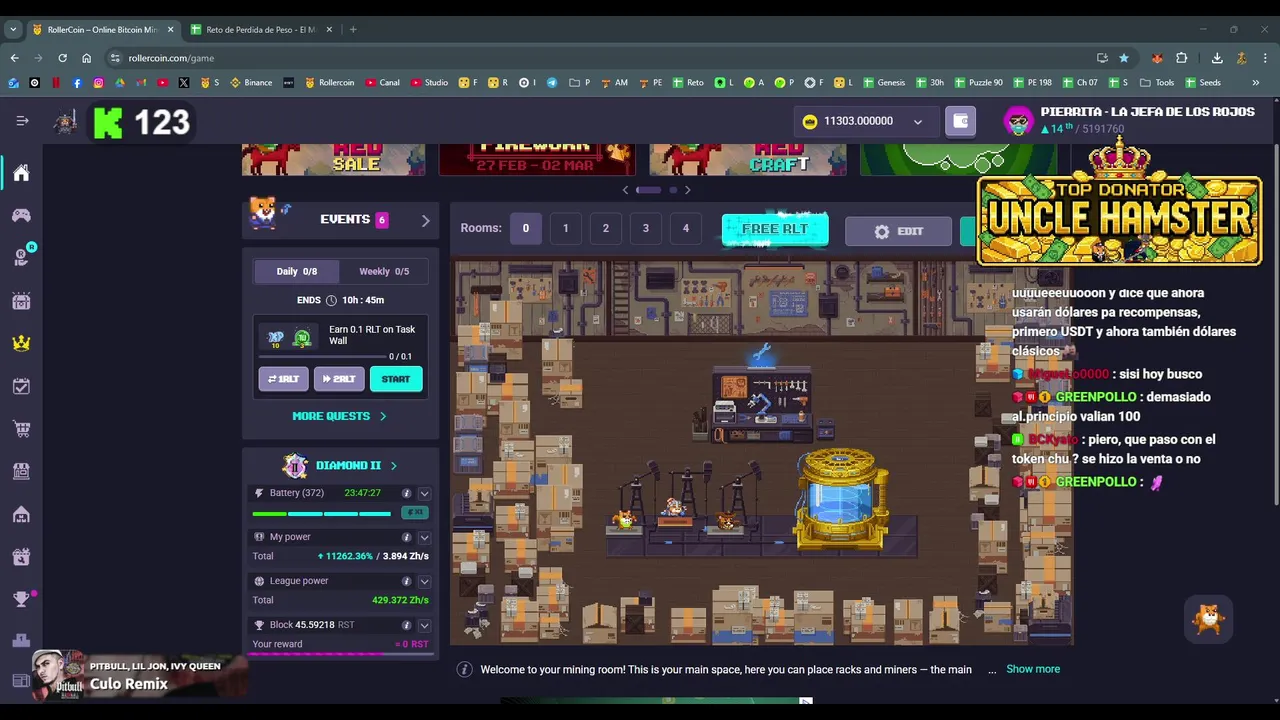Click the battery charge progress bar
Image resolution: width=1280 pixels, height=720 pixels.
tap(322, 514)
